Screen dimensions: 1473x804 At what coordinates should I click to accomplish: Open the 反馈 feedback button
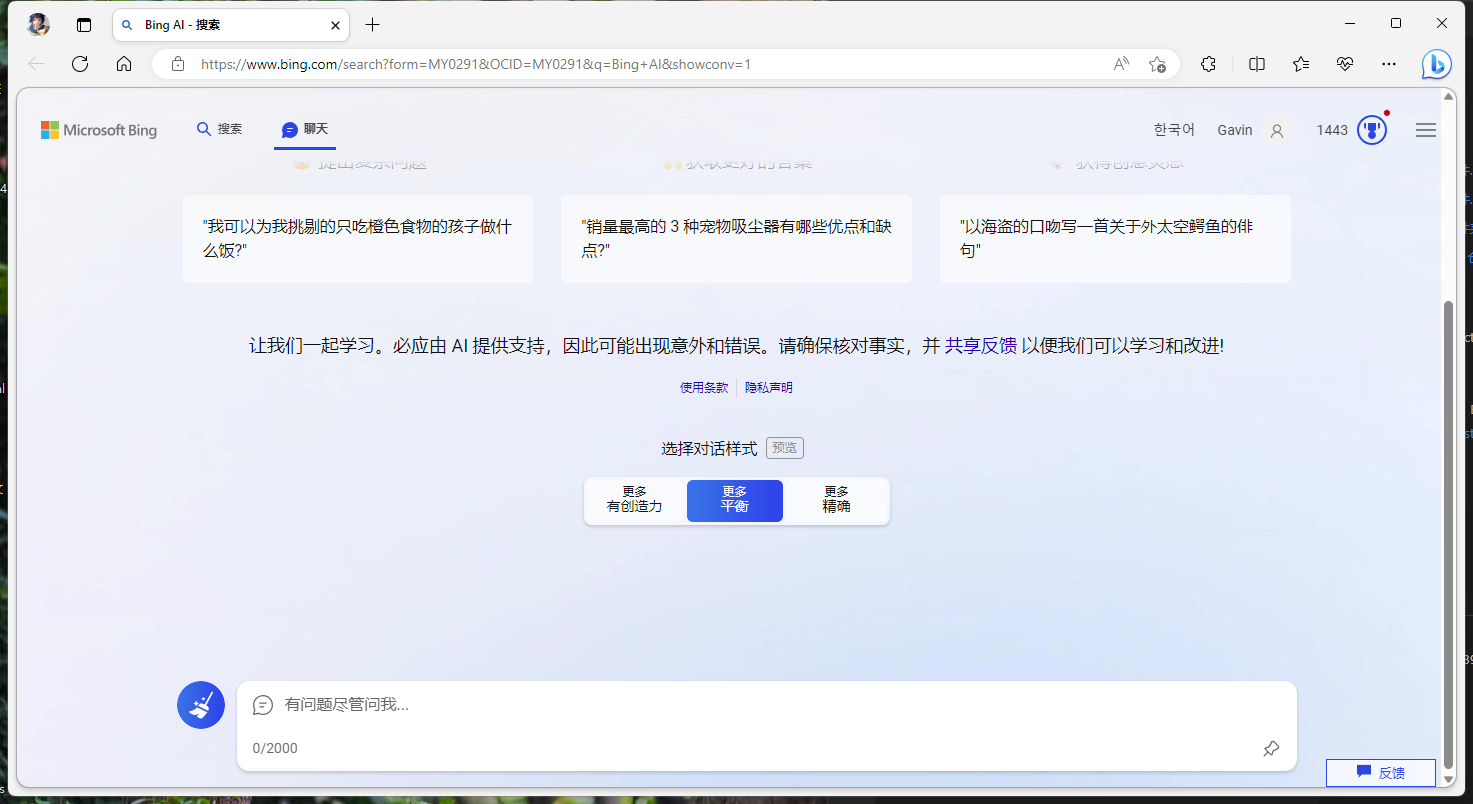click(x=1380, y=772)
